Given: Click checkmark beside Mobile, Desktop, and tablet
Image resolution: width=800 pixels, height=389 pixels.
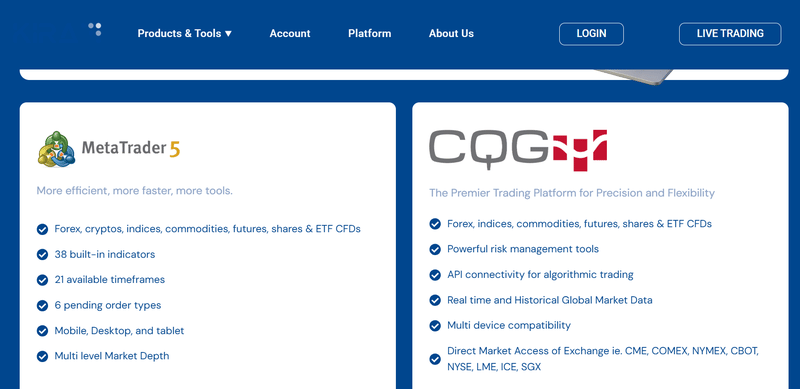Looking at the screenshot, I should (42, 331).
